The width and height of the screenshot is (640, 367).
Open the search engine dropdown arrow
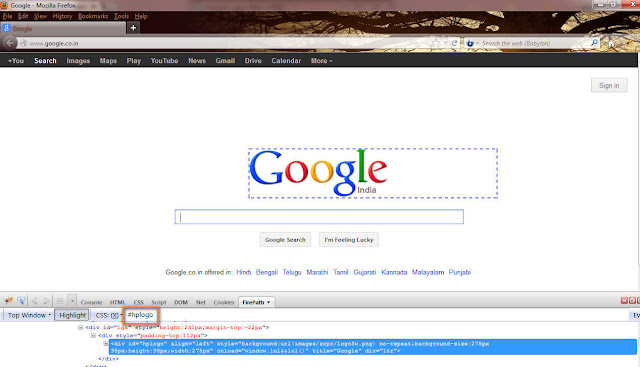477,43
